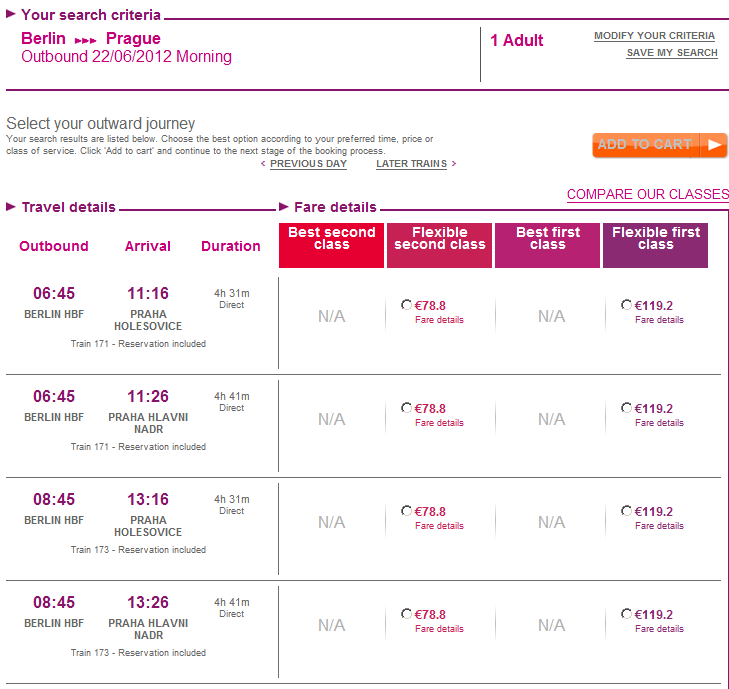The image size is (729, 689).
Task: View Fare details for last €119.2 fare
Action: 659,629
